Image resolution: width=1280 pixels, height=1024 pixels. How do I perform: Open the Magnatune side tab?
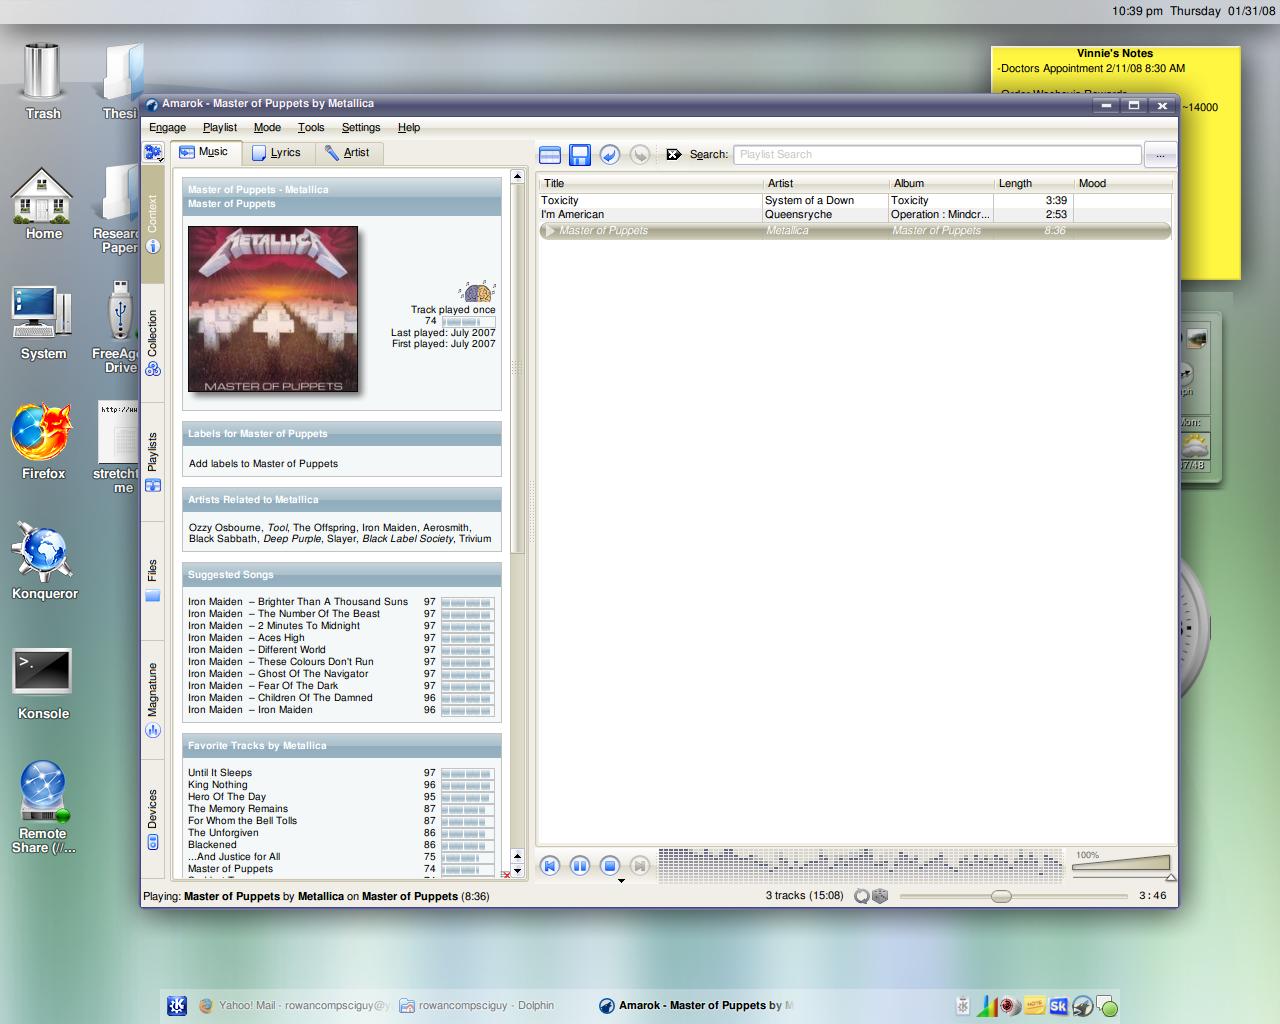(x=153, y=700)
